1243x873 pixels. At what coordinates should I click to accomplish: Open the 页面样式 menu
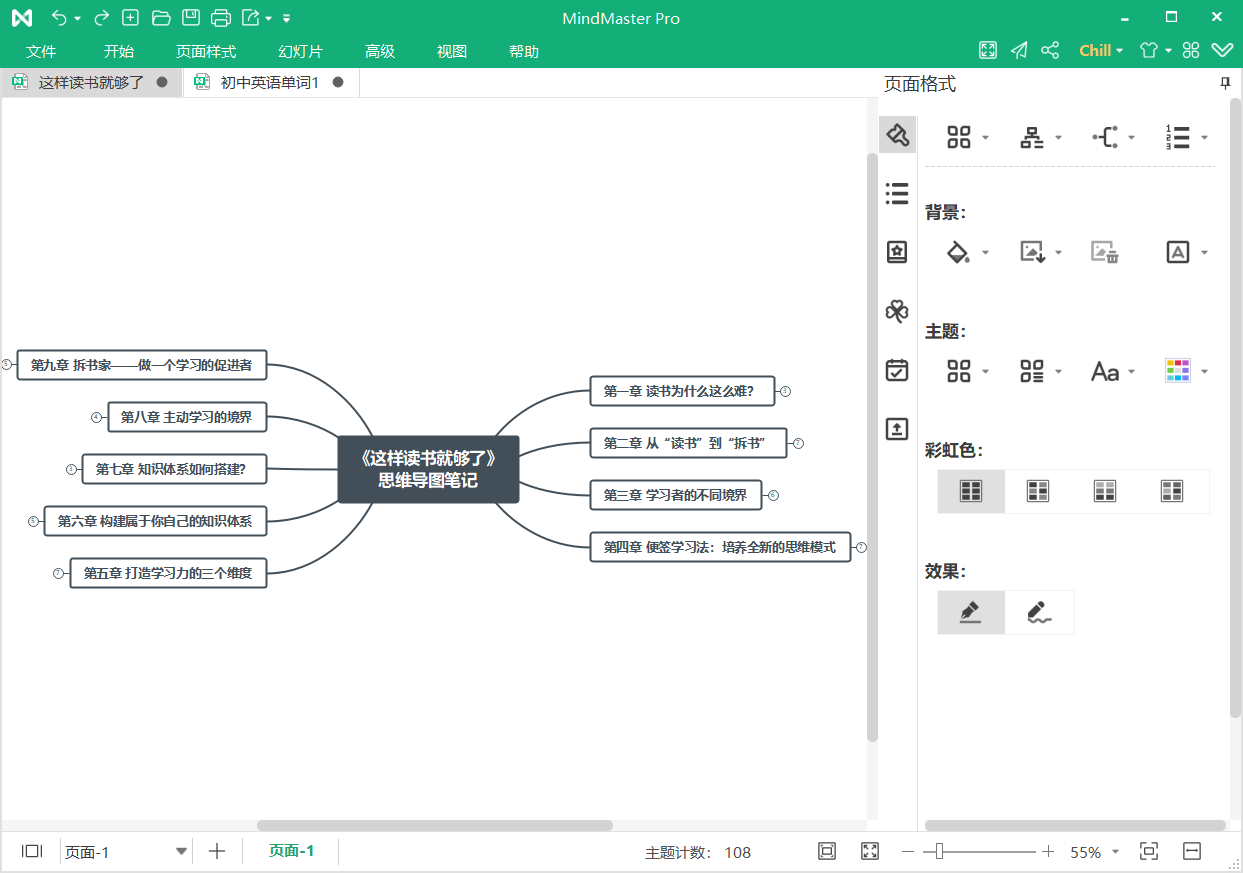click(x=206, y=52)
